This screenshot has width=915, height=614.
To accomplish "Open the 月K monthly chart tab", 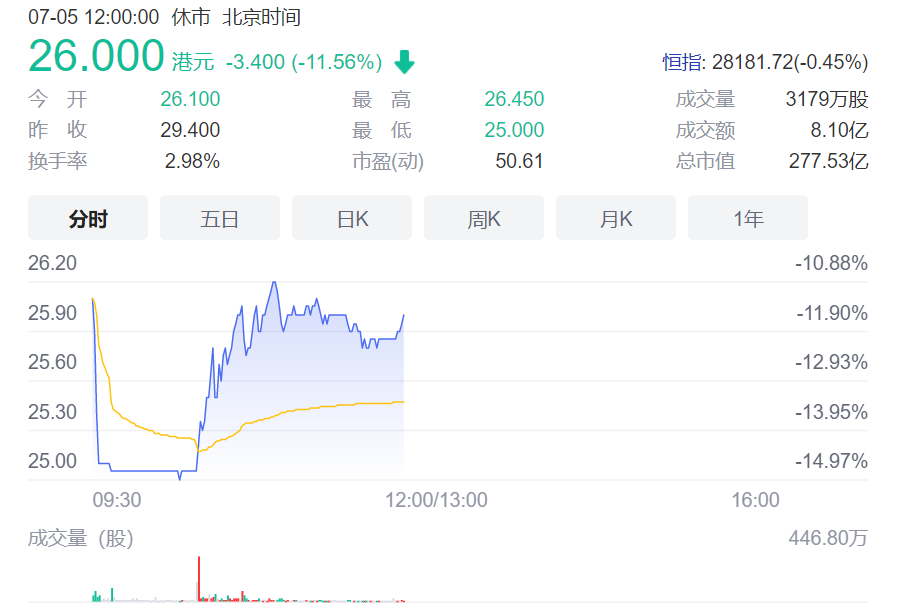I will 616,218.
